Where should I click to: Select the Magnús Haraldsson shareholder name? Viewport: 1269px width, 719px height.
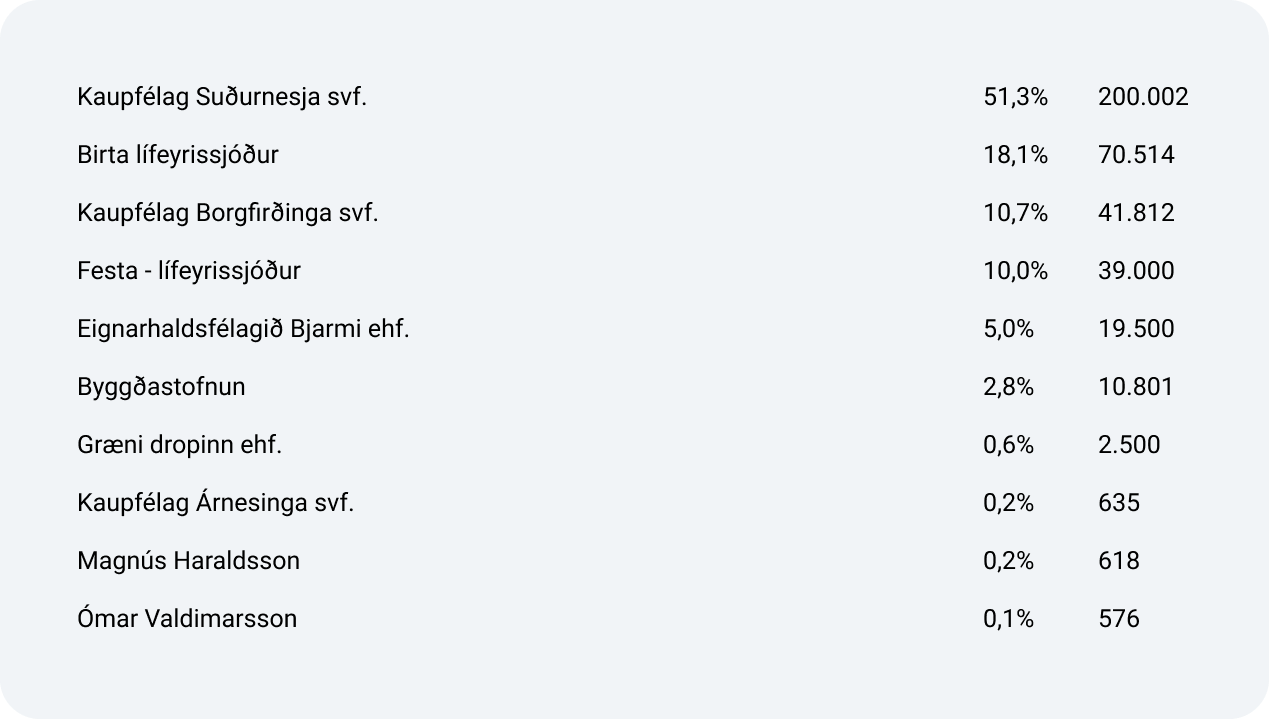pyautogui.click(x=188, y=561)
